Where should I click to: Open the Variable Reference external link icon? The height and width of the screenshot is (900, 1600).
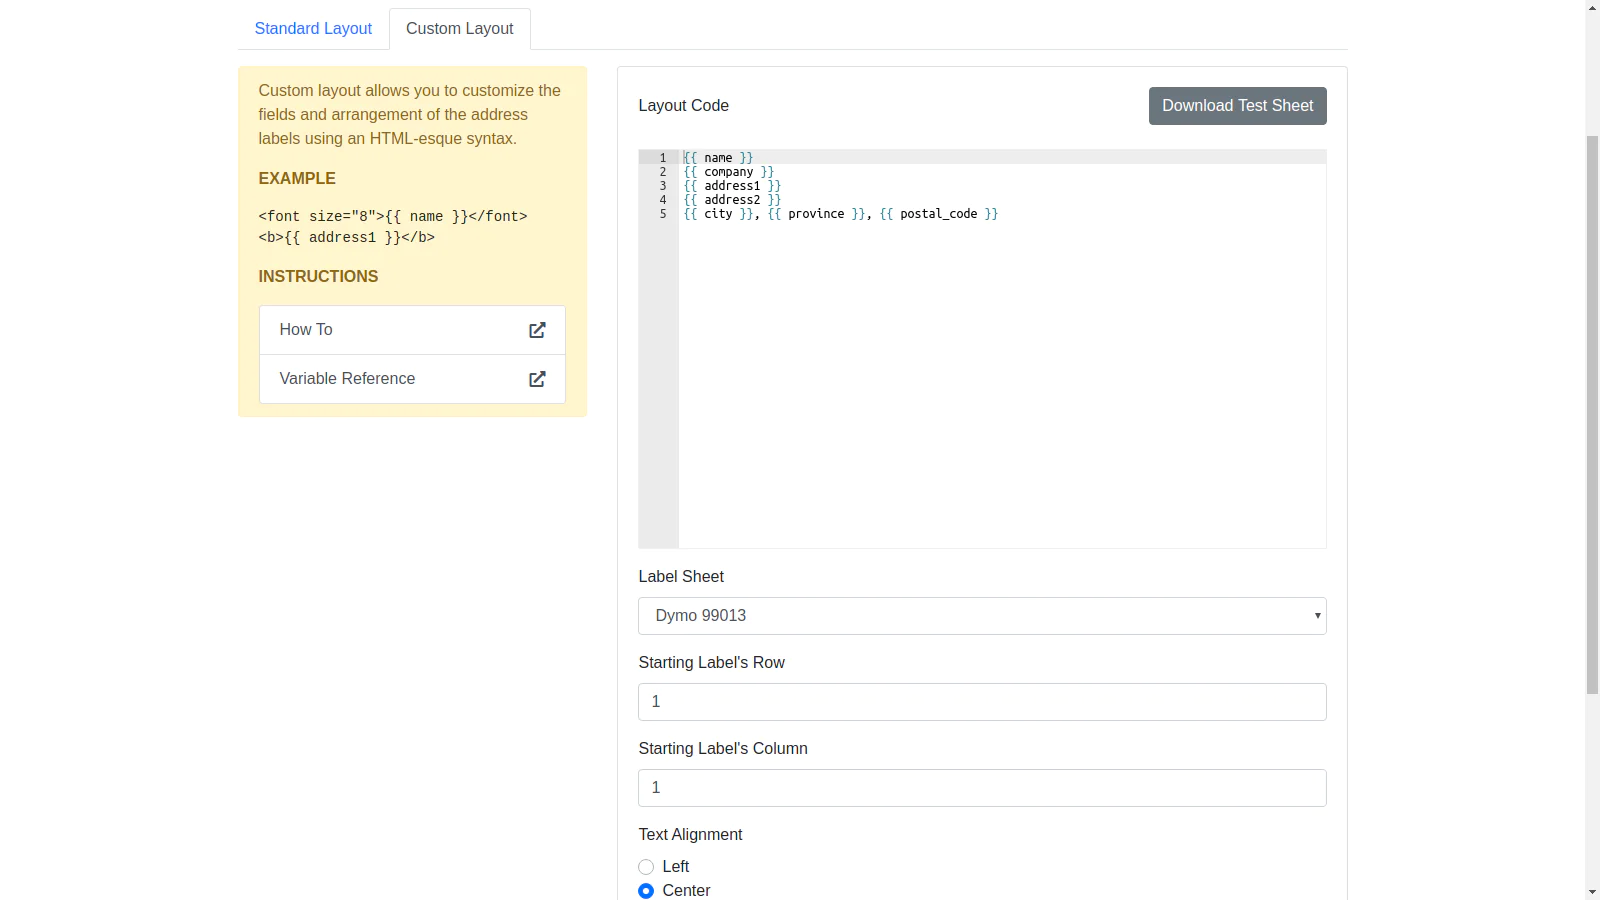537,379
